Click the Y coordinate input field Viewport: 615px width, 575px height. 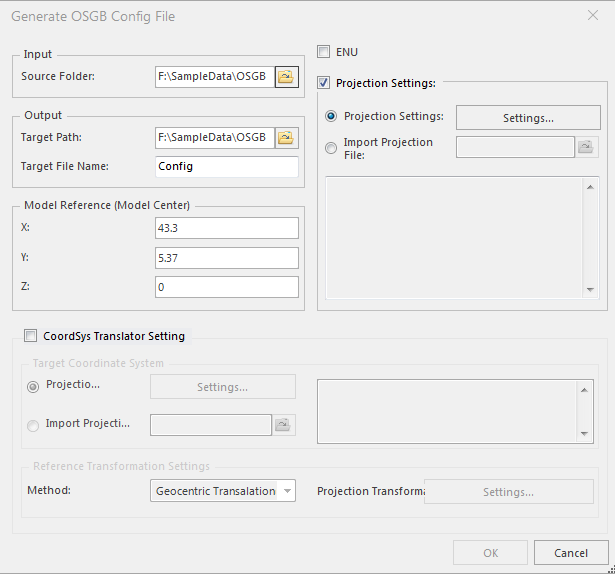[227, 258]
